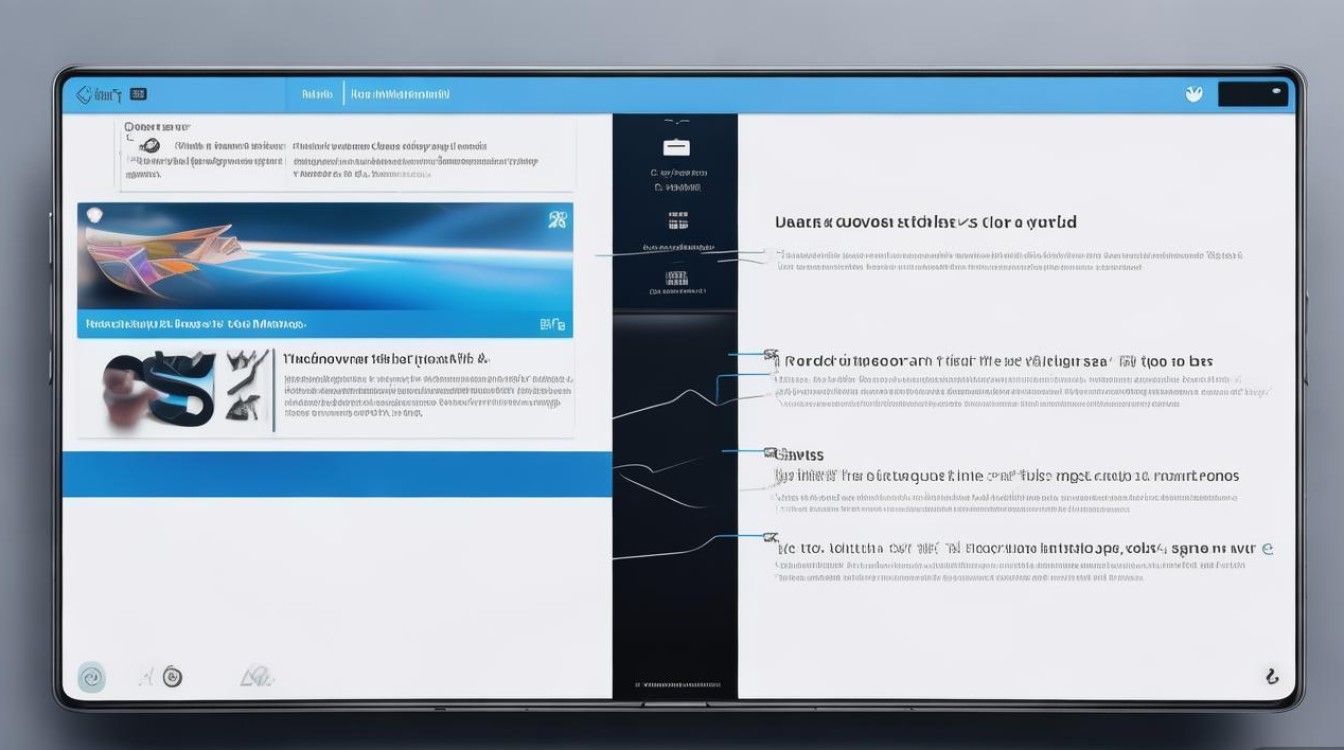Viewport: 1344px width, 750px height.
Task: Toggle the checkbox before the last right-panel heading
Action: (x=768, y=538)
